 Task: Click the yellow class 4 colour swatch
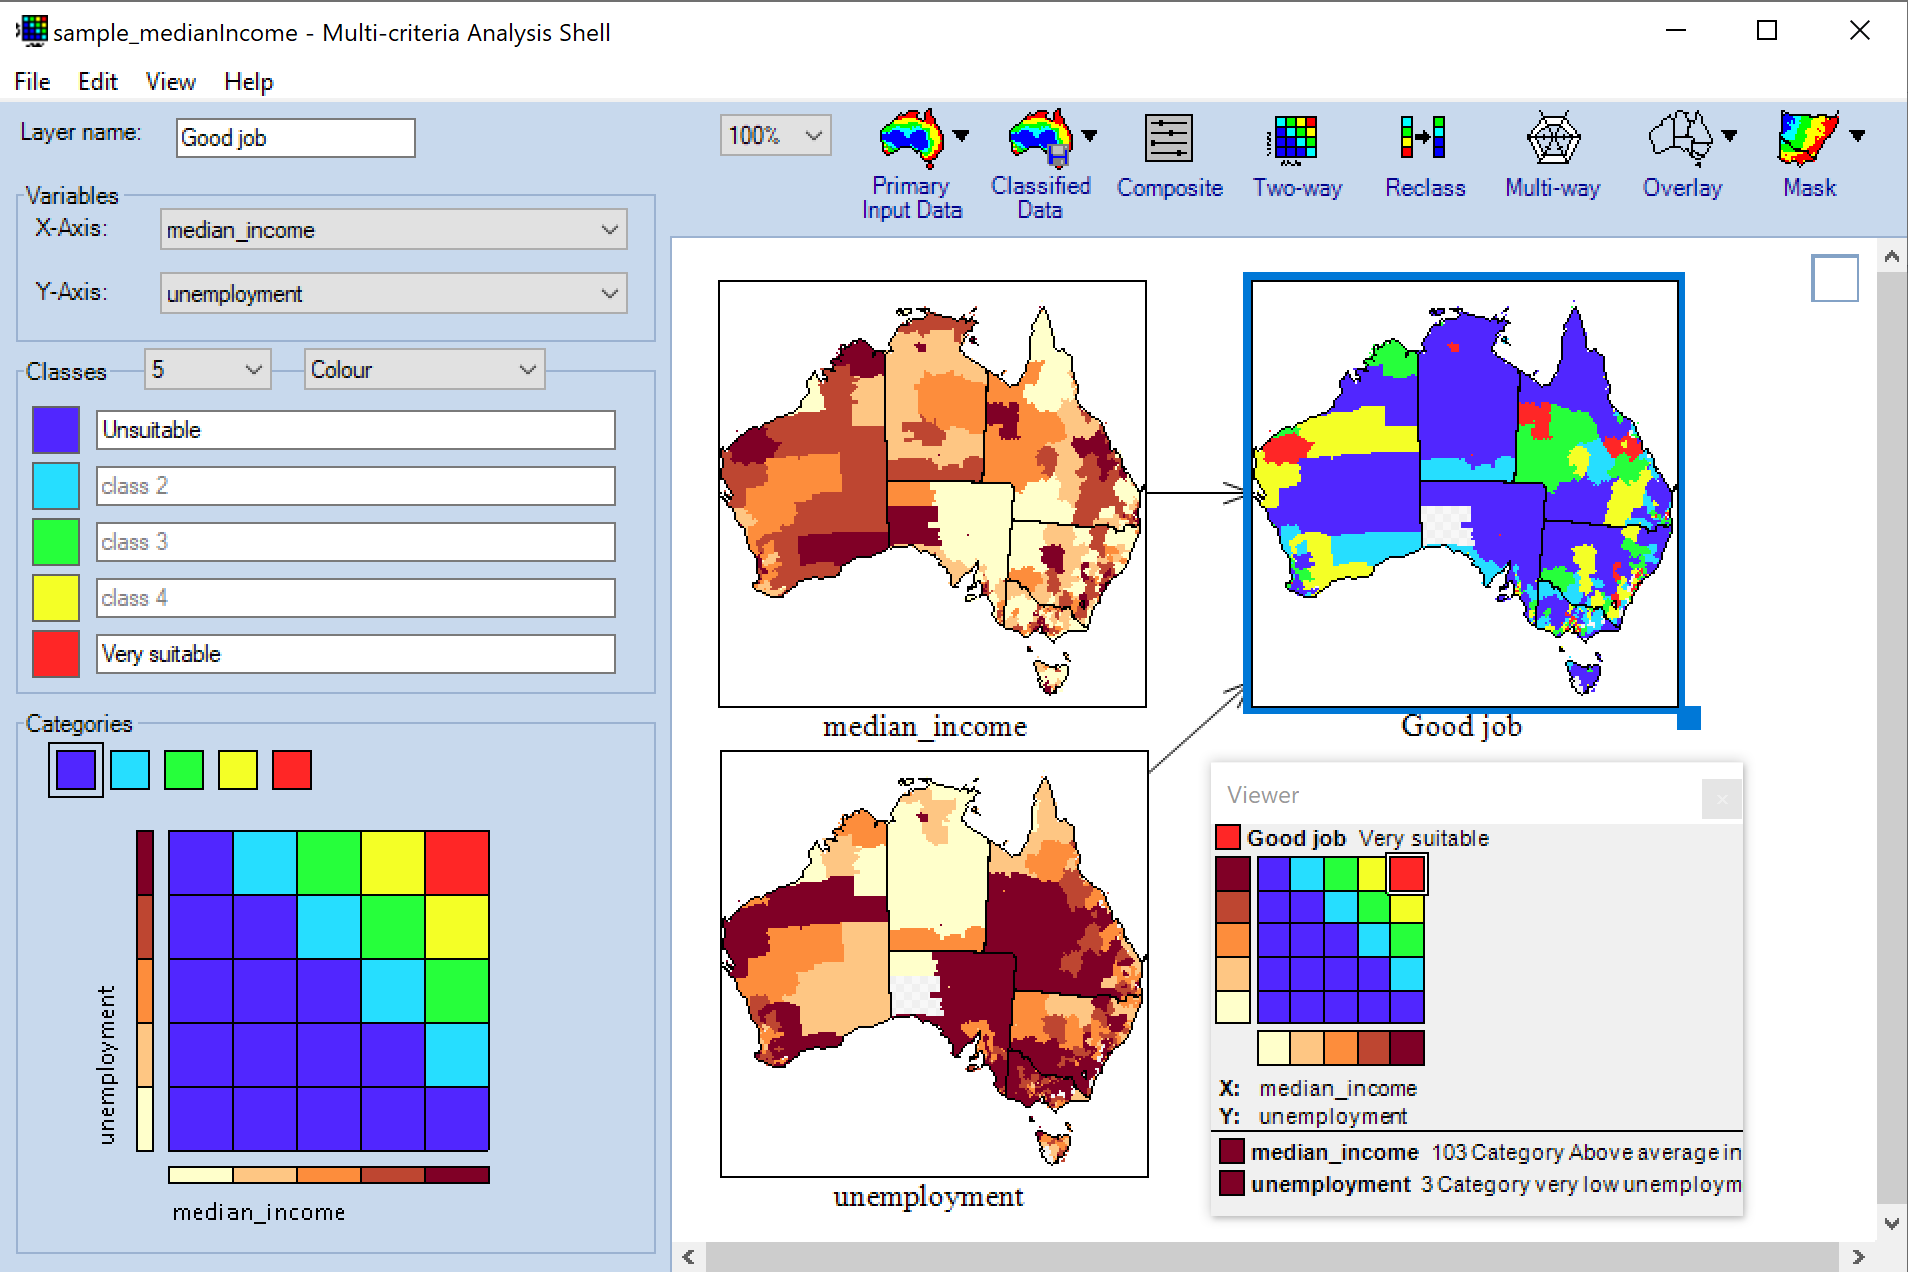56,598
